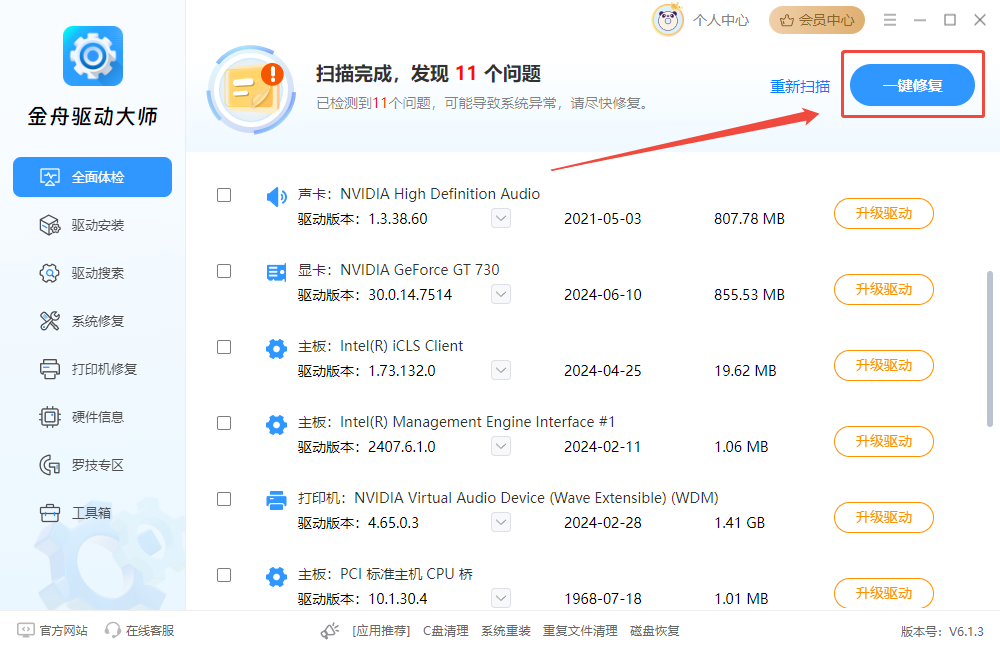The width and height of the screenshot is (1000, 650).
Task: Open the 打印机修复 section
Action: 92,369
